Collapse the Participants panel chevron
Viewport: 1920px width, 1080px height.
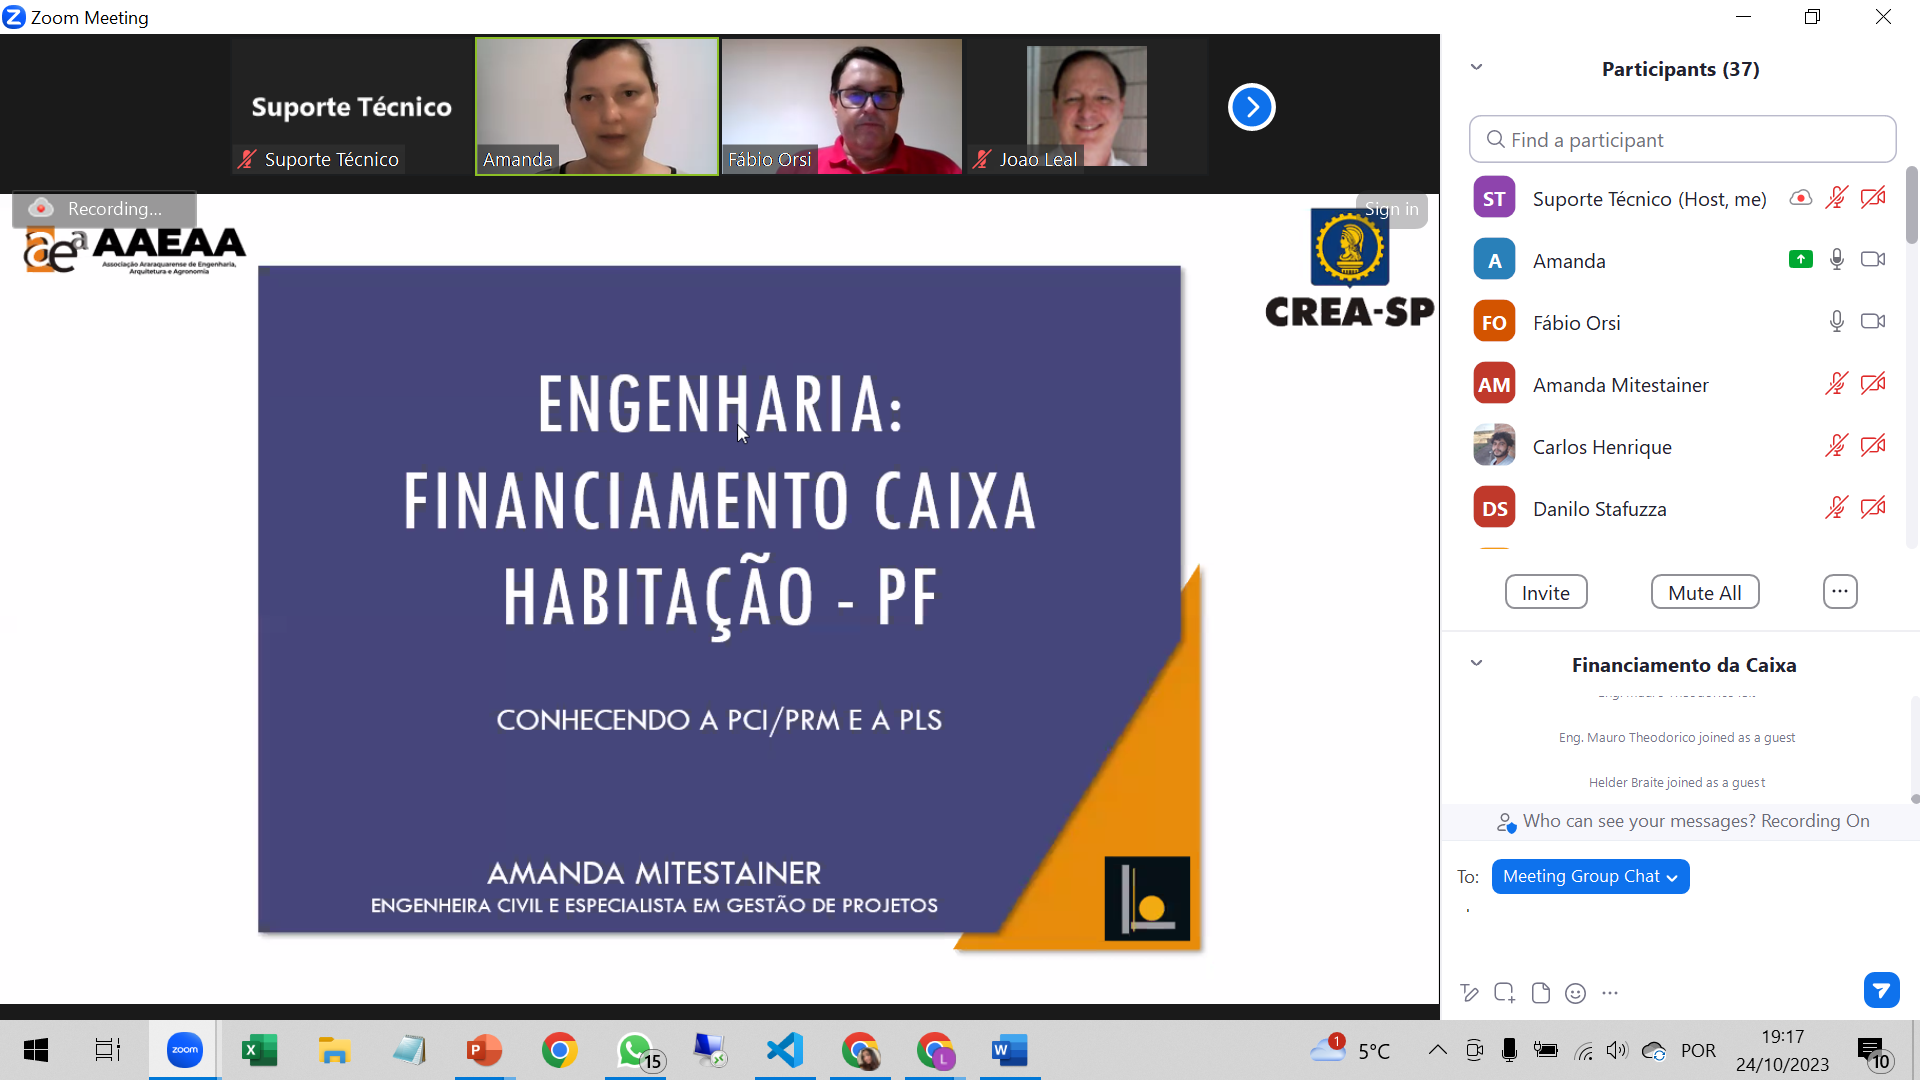[x=1476, y=68]
